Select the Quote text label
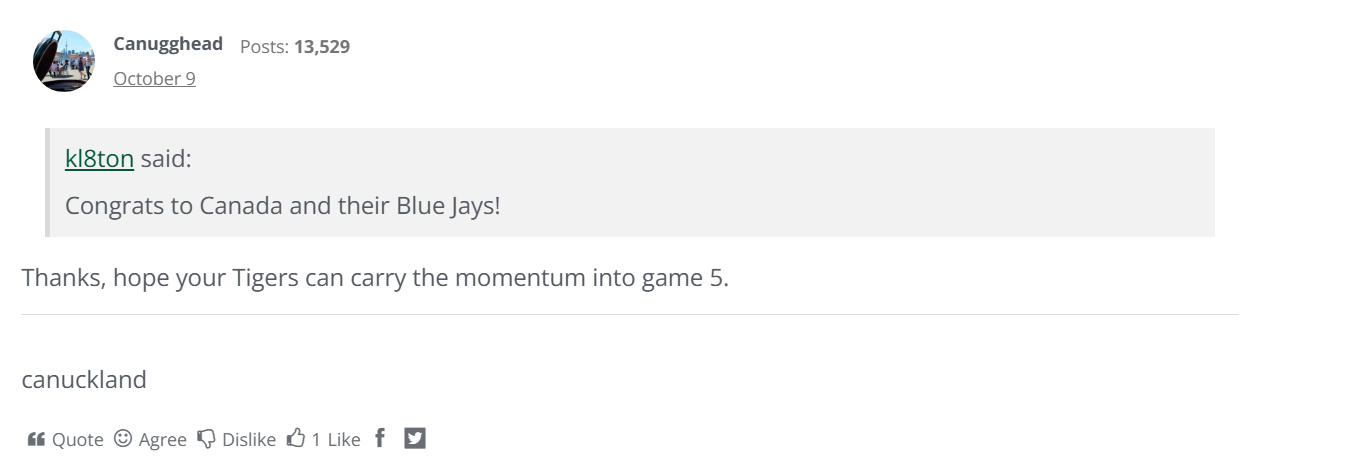Viewport: 1363px width, 459px height. pos(78,440)
